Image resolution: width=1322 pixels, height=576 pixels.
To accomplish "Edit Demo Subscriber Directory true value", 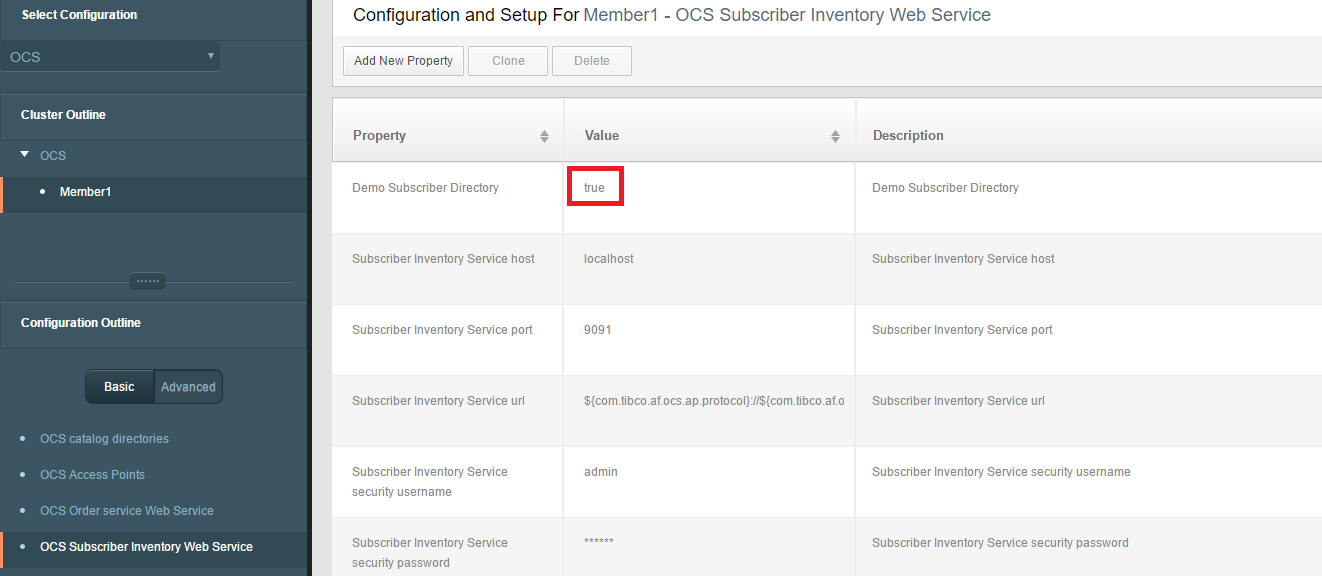I will tap(595, 188).
